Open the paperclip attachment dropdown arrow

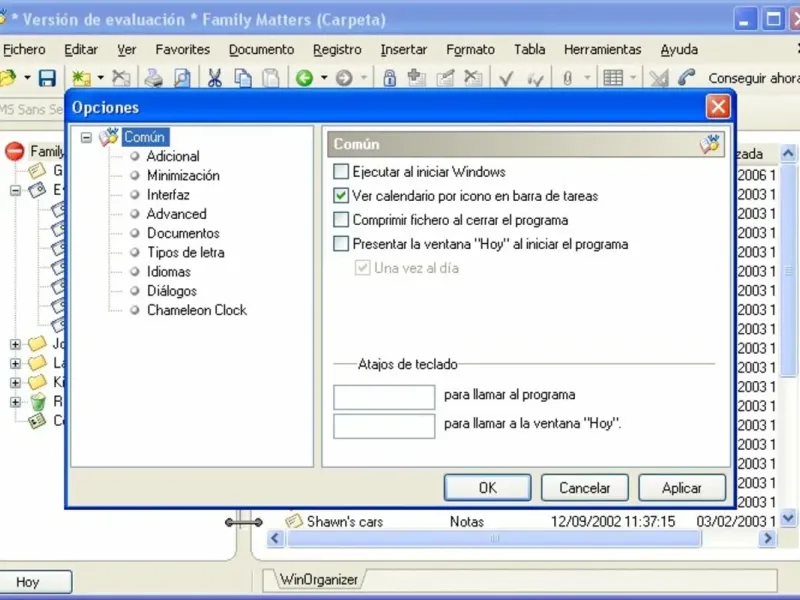(587, 78)
